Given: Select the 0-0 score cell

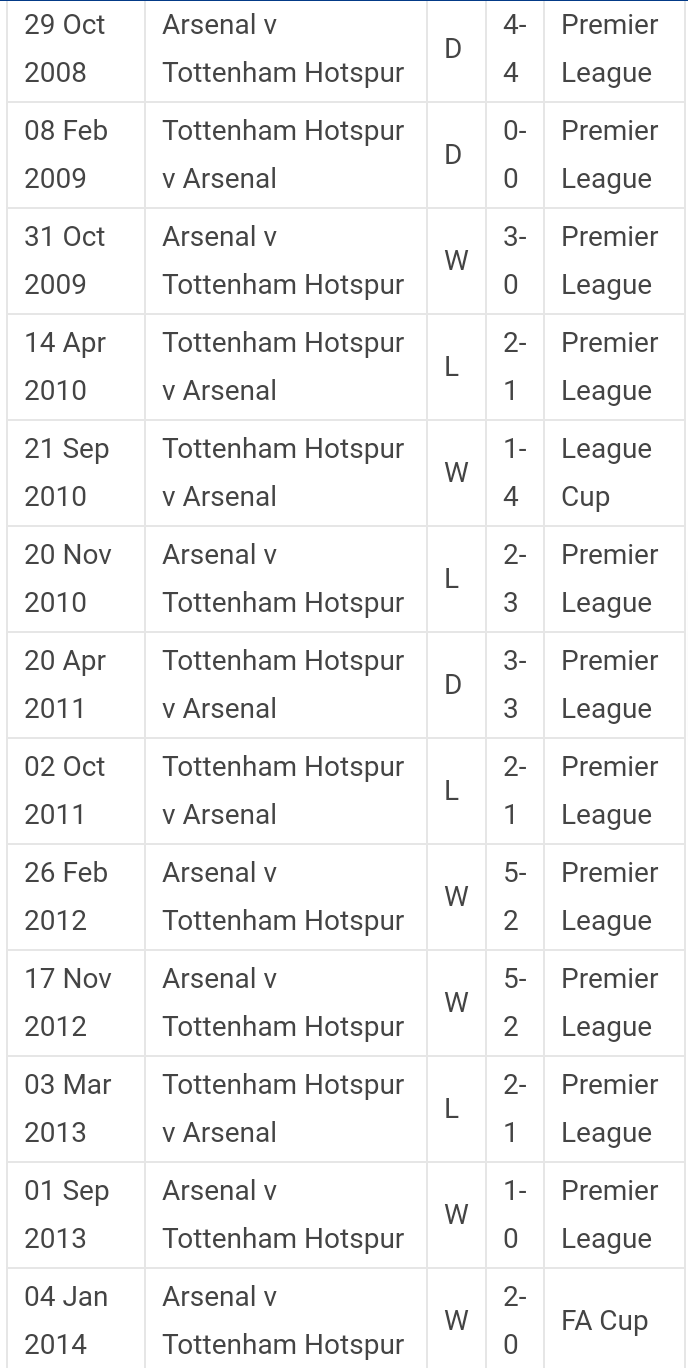Looking at the screenshot, I should [x=514, y=155].
